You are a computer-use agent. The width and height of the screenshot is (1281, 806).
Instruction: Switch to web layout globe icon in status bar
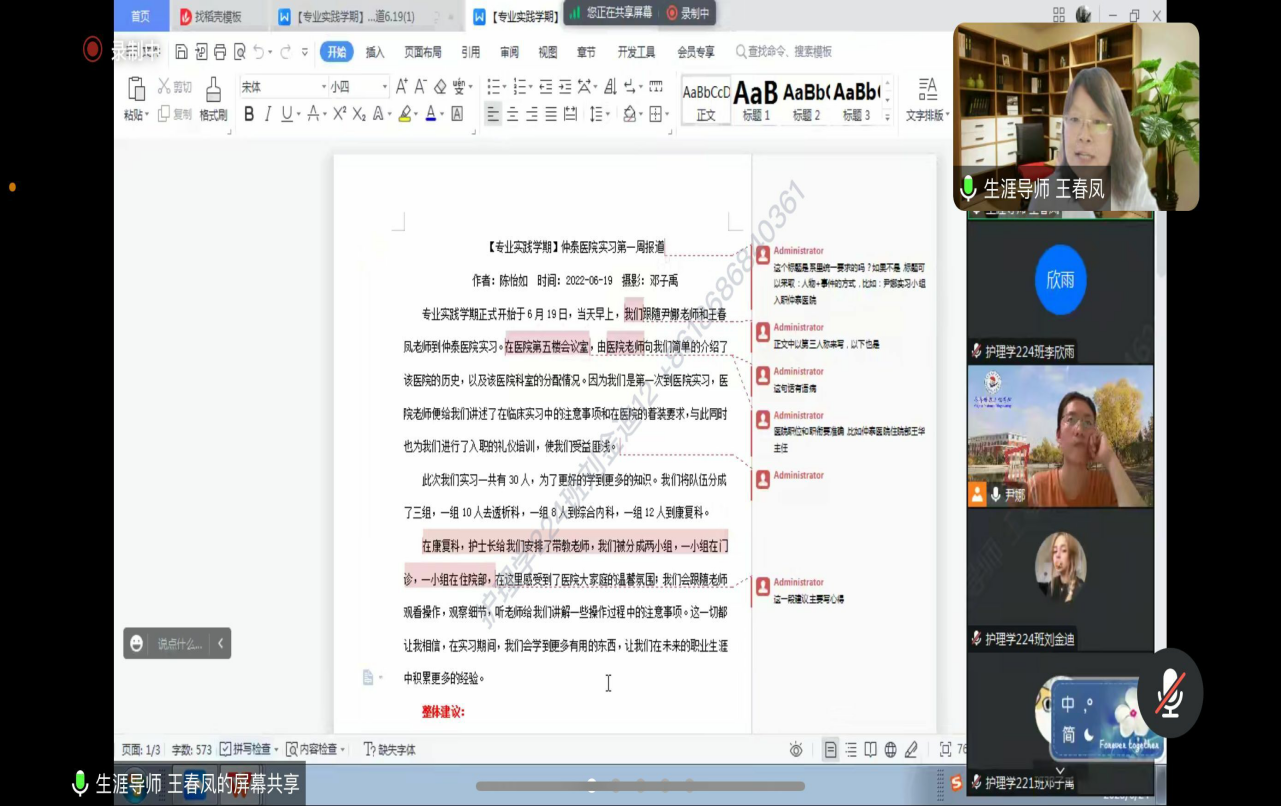pos(890,749)
